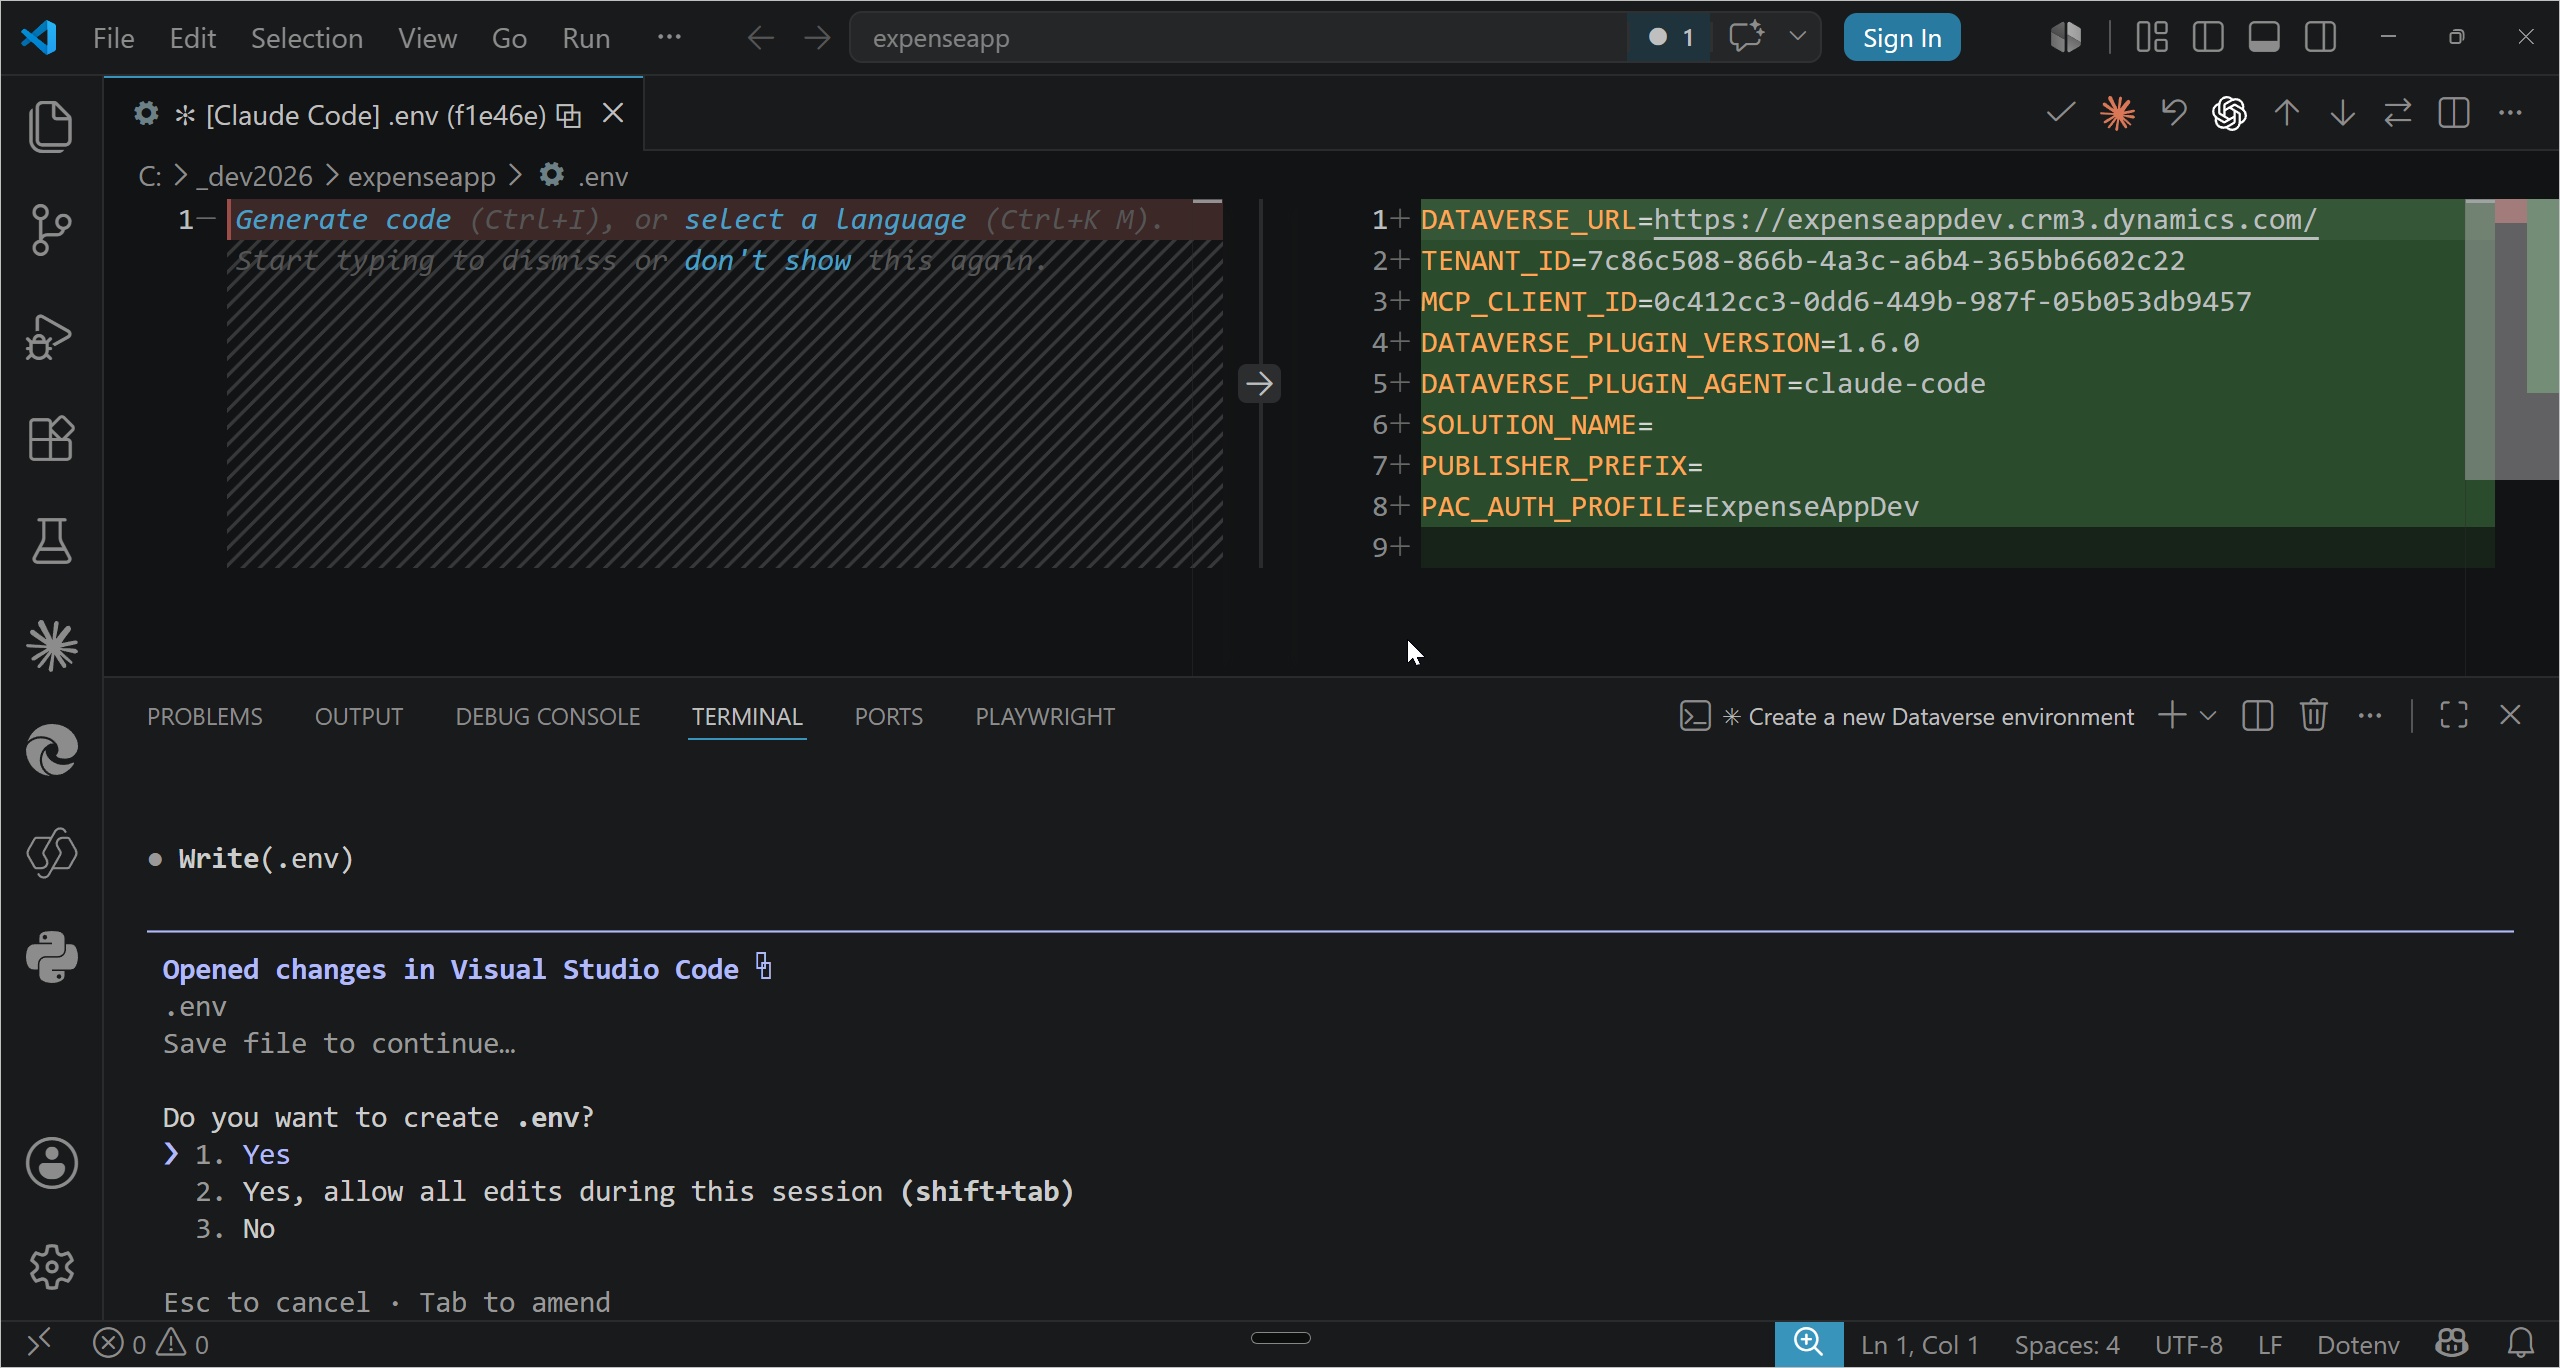Open the Run and Debug view
Viewport: 2560px width, 1368px height.
tap(51, 336)
